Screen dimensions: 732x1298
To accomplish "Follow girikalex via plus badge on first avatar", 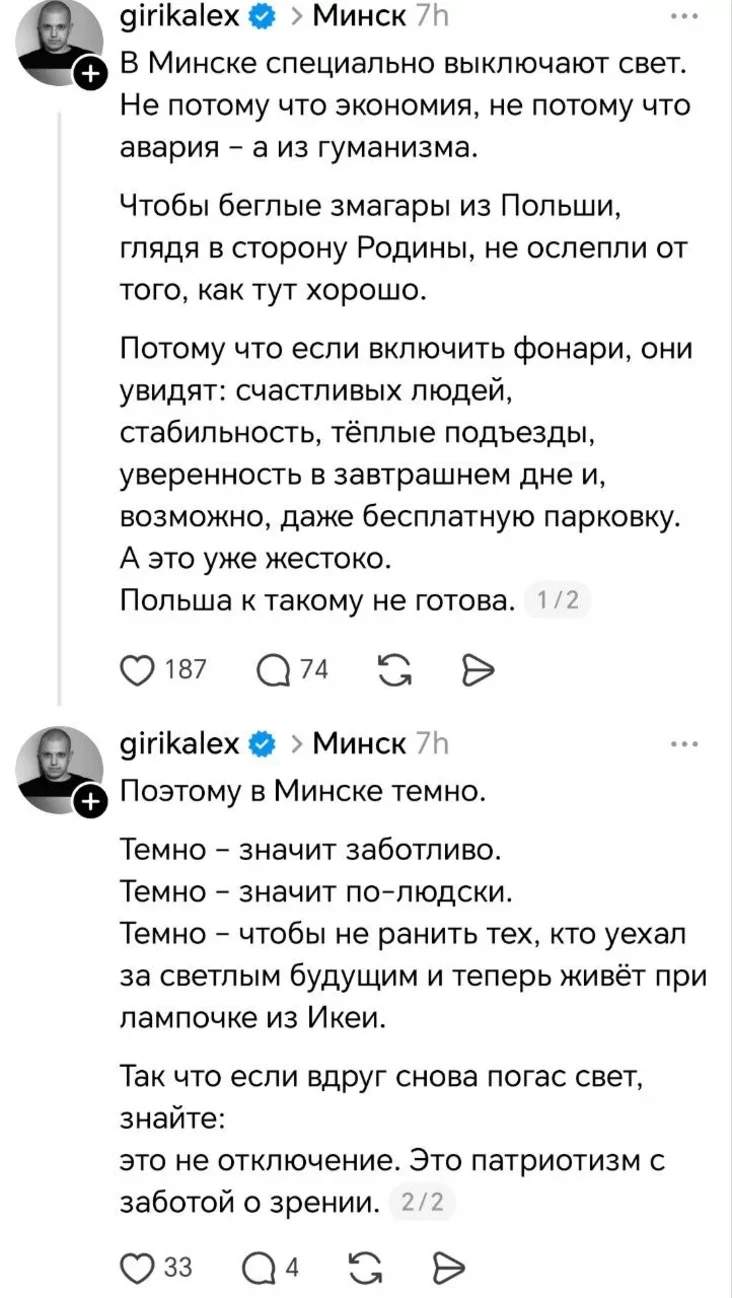I will pos(90,72).
